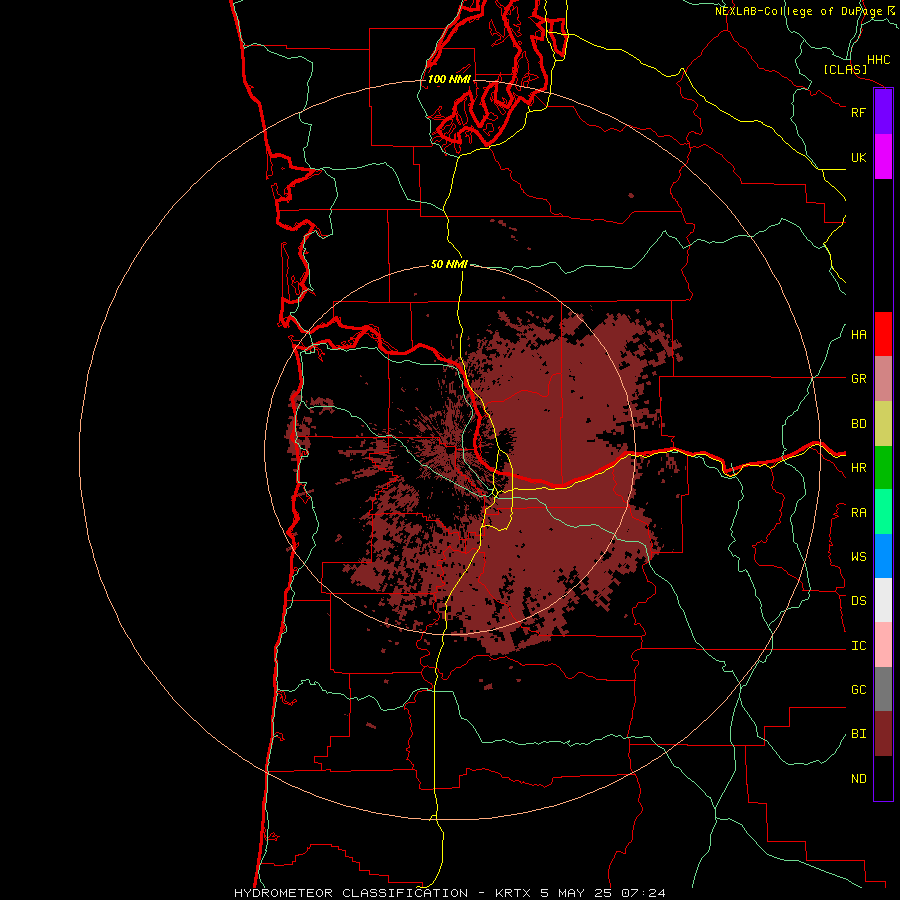
Task: Click the 'ND' legend label
Action: (858, 779)
